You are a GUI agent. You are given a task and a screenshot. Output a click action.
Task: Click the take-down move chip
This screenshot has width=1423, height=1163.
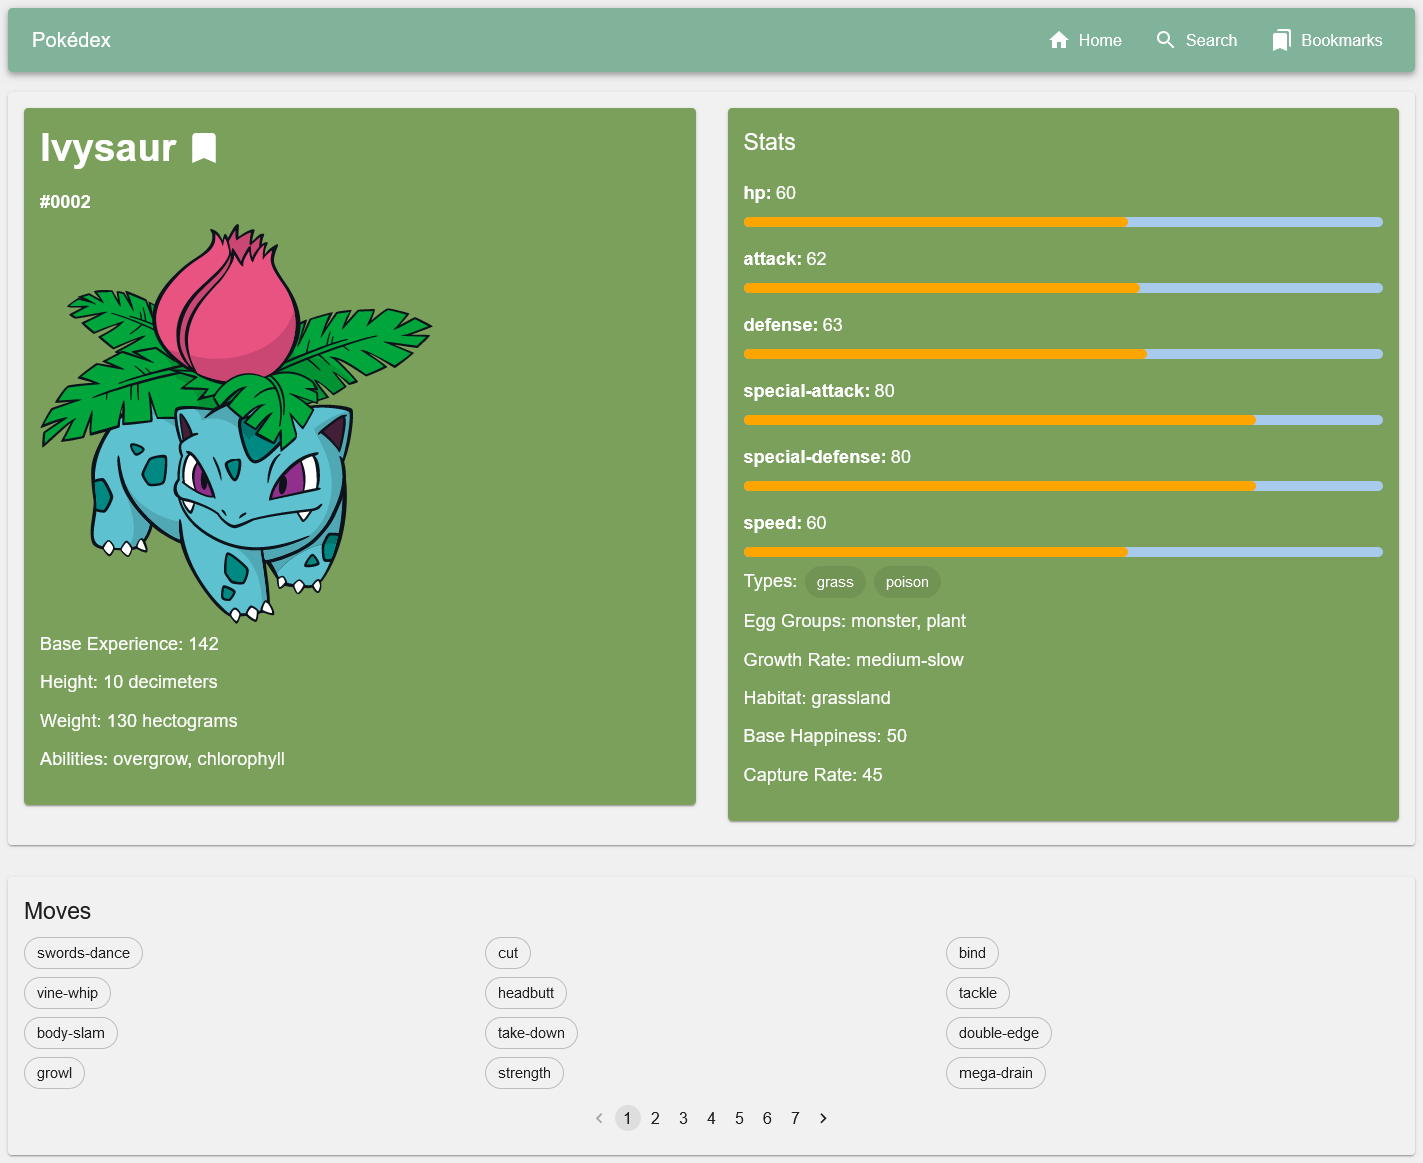tap(531, 1033)
